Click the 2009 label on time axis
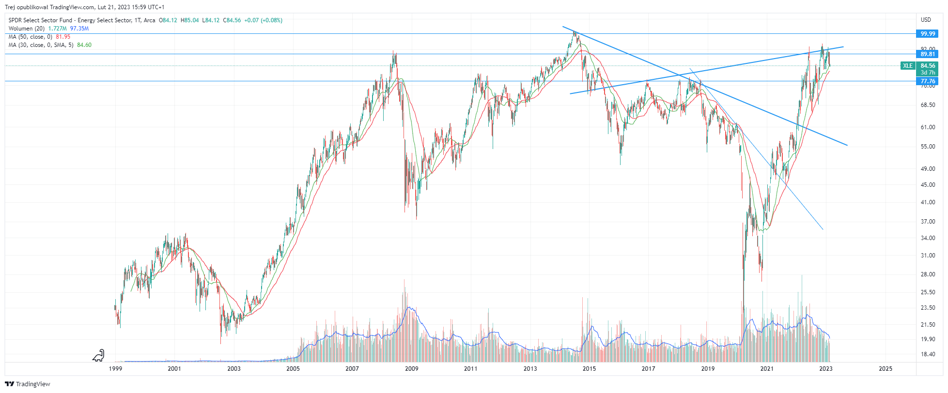 click(411, 368)
